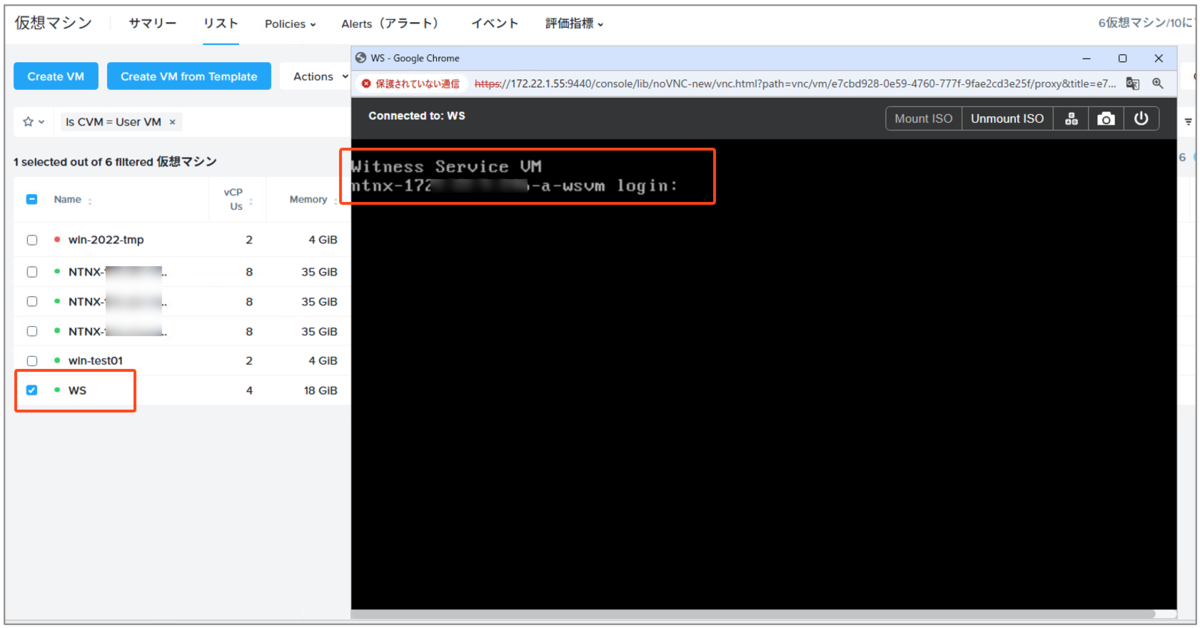1200x628 pixels.
Task: Click the Google Translate icon in address bar
Action: (1133, 84)
